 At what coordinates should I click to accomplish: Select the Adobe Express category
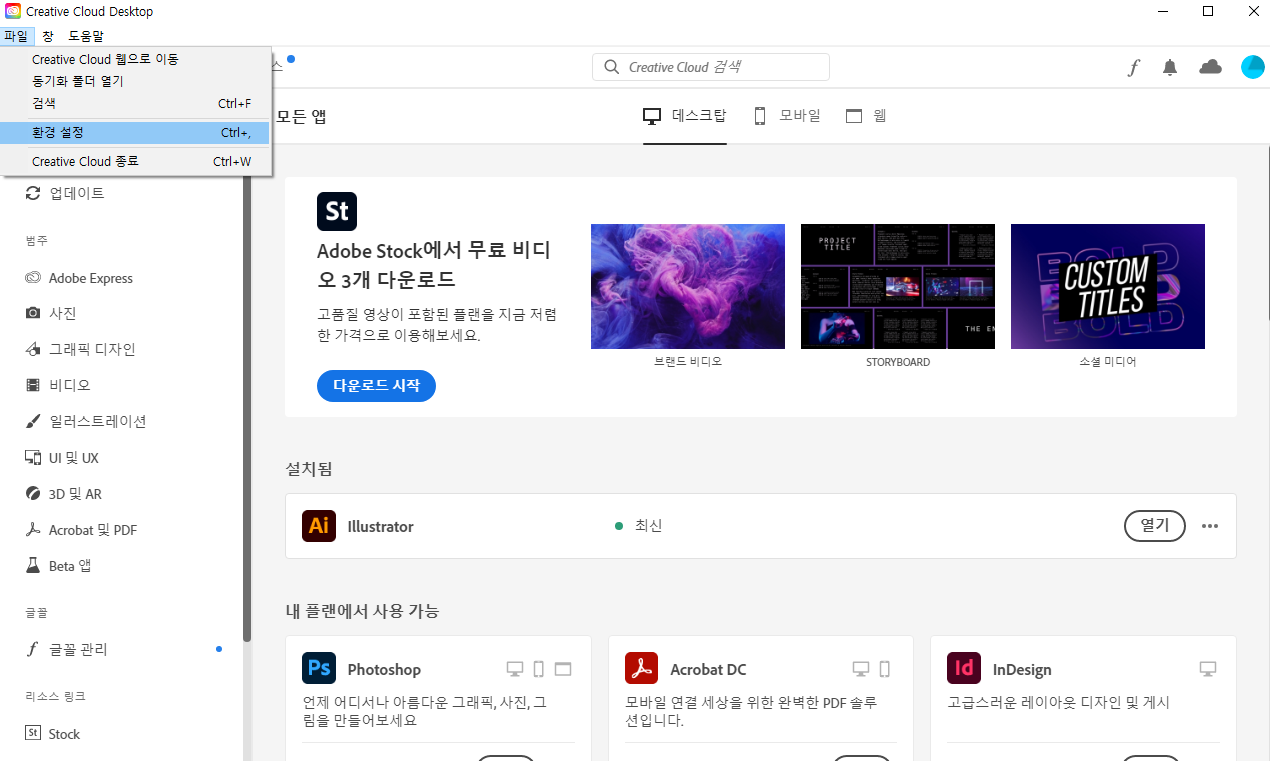(78, 278)
